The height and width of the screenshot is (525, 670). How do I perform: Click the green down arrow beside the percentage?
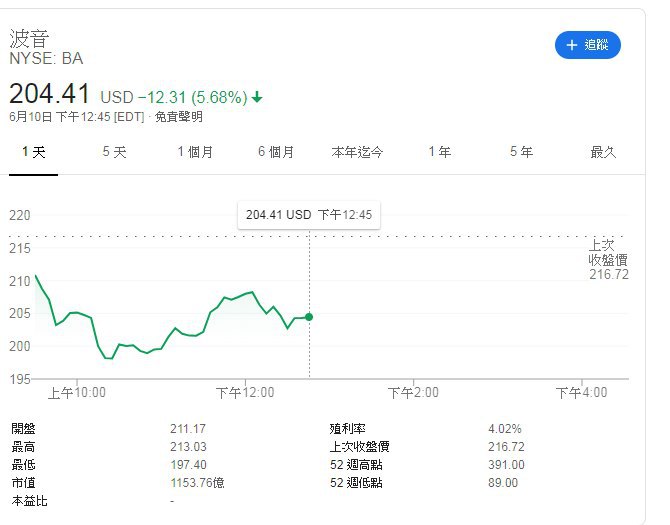coord(257,97)
